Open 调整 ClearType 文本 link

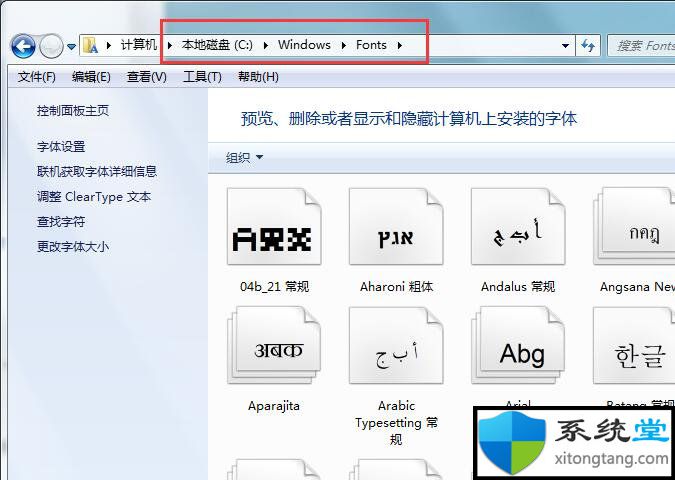point(94,197)
